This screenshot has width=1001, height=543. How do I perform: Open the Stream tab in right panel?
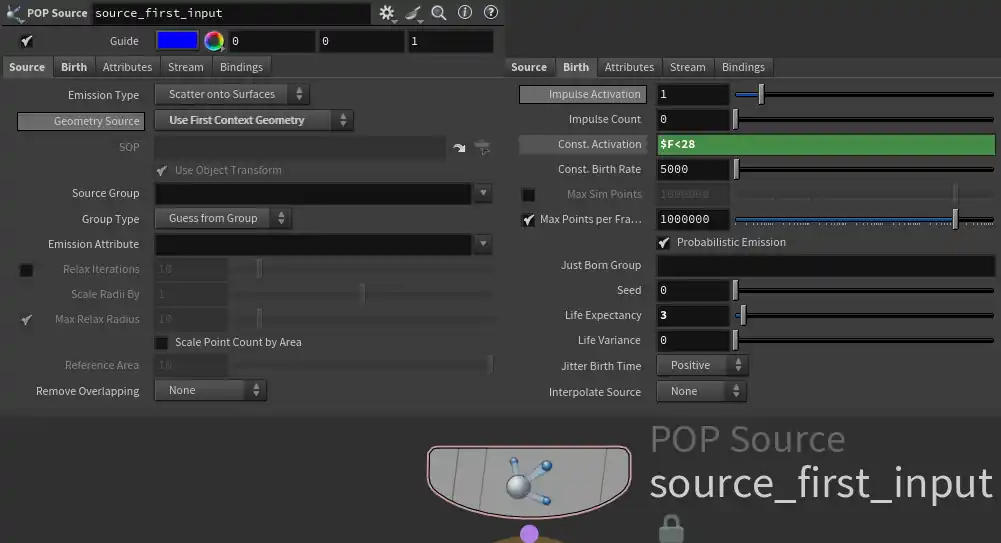tap(687, 67)
